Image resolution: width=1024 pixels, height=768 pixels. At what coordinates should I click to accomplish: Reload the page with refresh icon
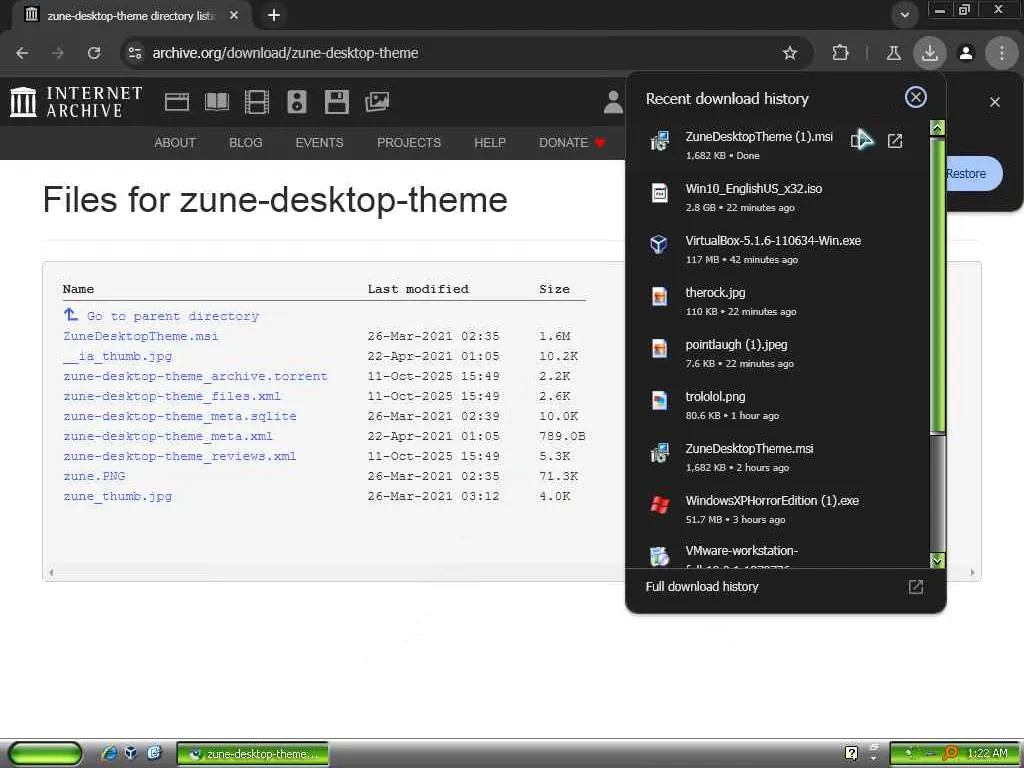pyautogui.click(x=94, y=53)
